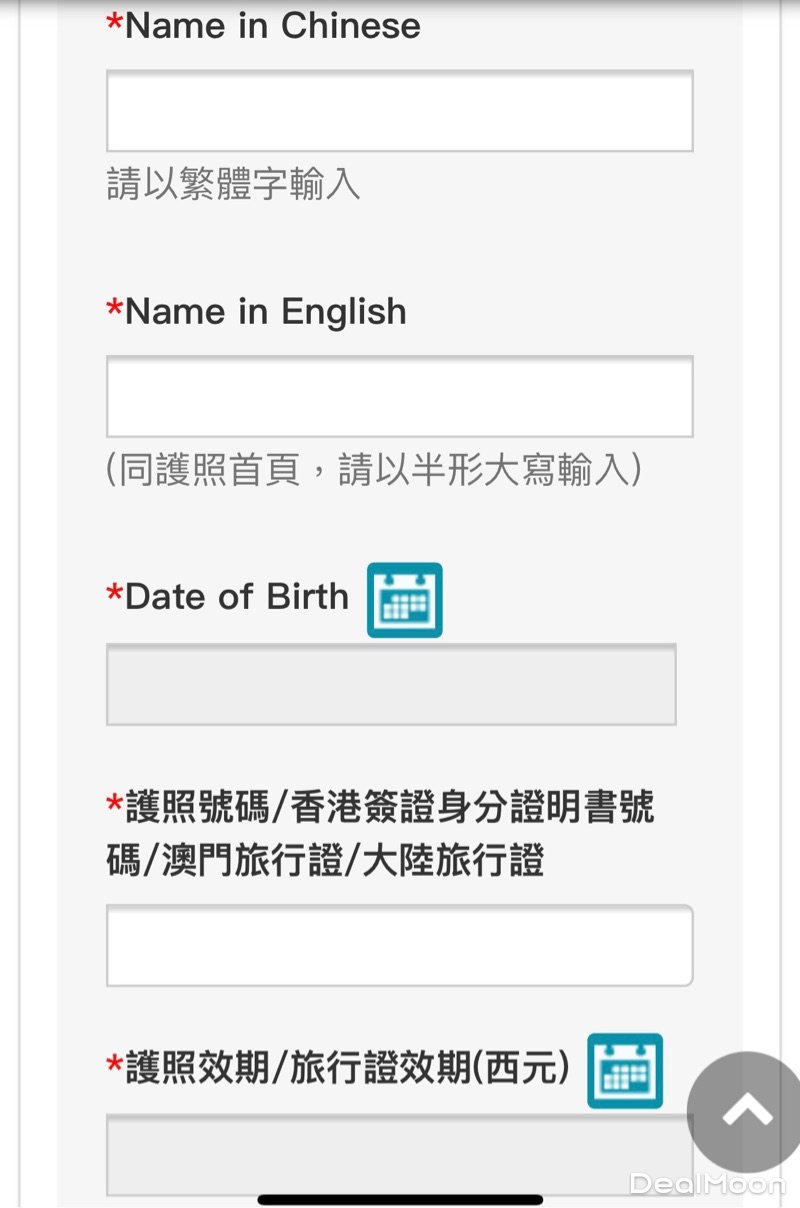The width and height of the screenshot is (800, 1208).
Task: Focus the Name in Chinese text box
Action: (399, 111)
